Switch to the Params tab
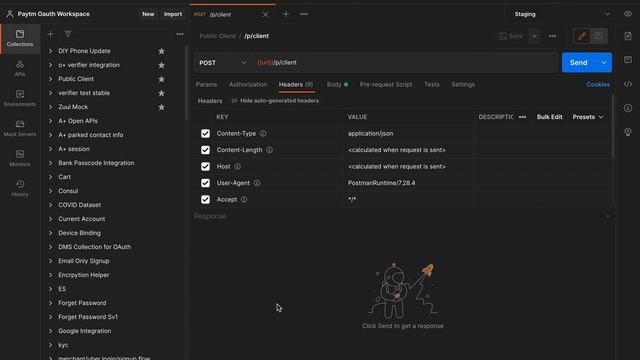Screen dimensions: 640x360 coord(206,84)
